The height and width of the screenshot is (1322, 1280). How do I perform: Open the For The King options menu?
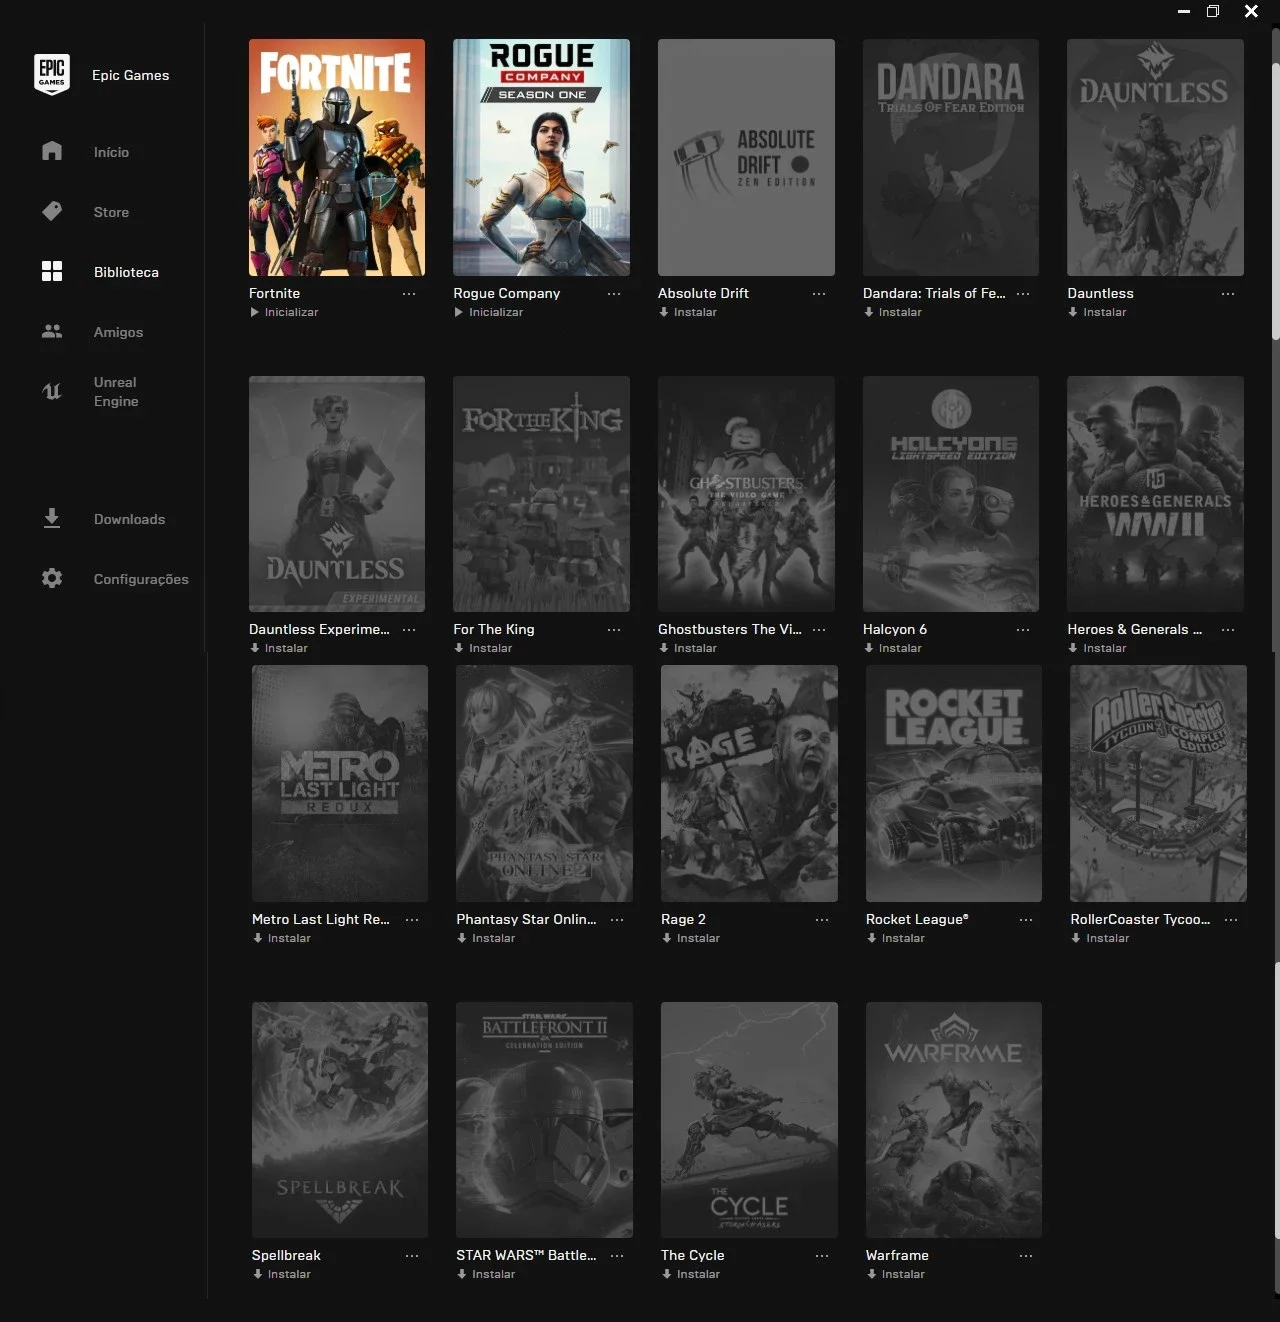point(614,629)
